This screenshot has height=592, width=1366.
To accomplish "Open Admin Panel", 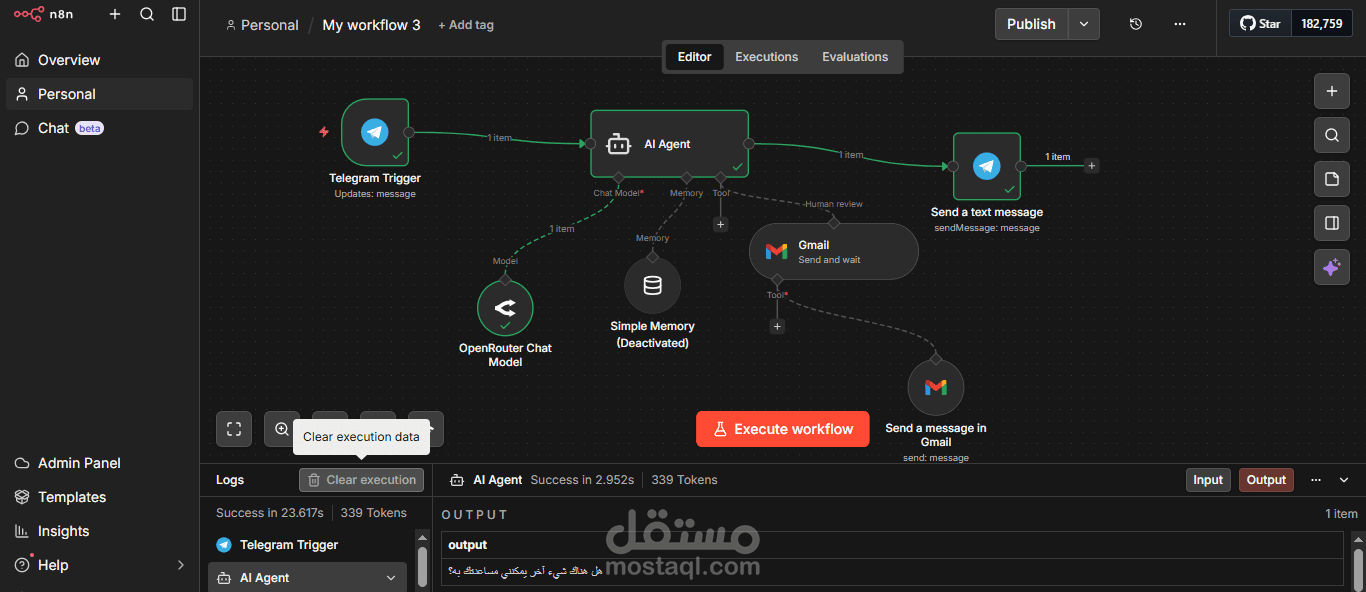I will click(99, 463).
